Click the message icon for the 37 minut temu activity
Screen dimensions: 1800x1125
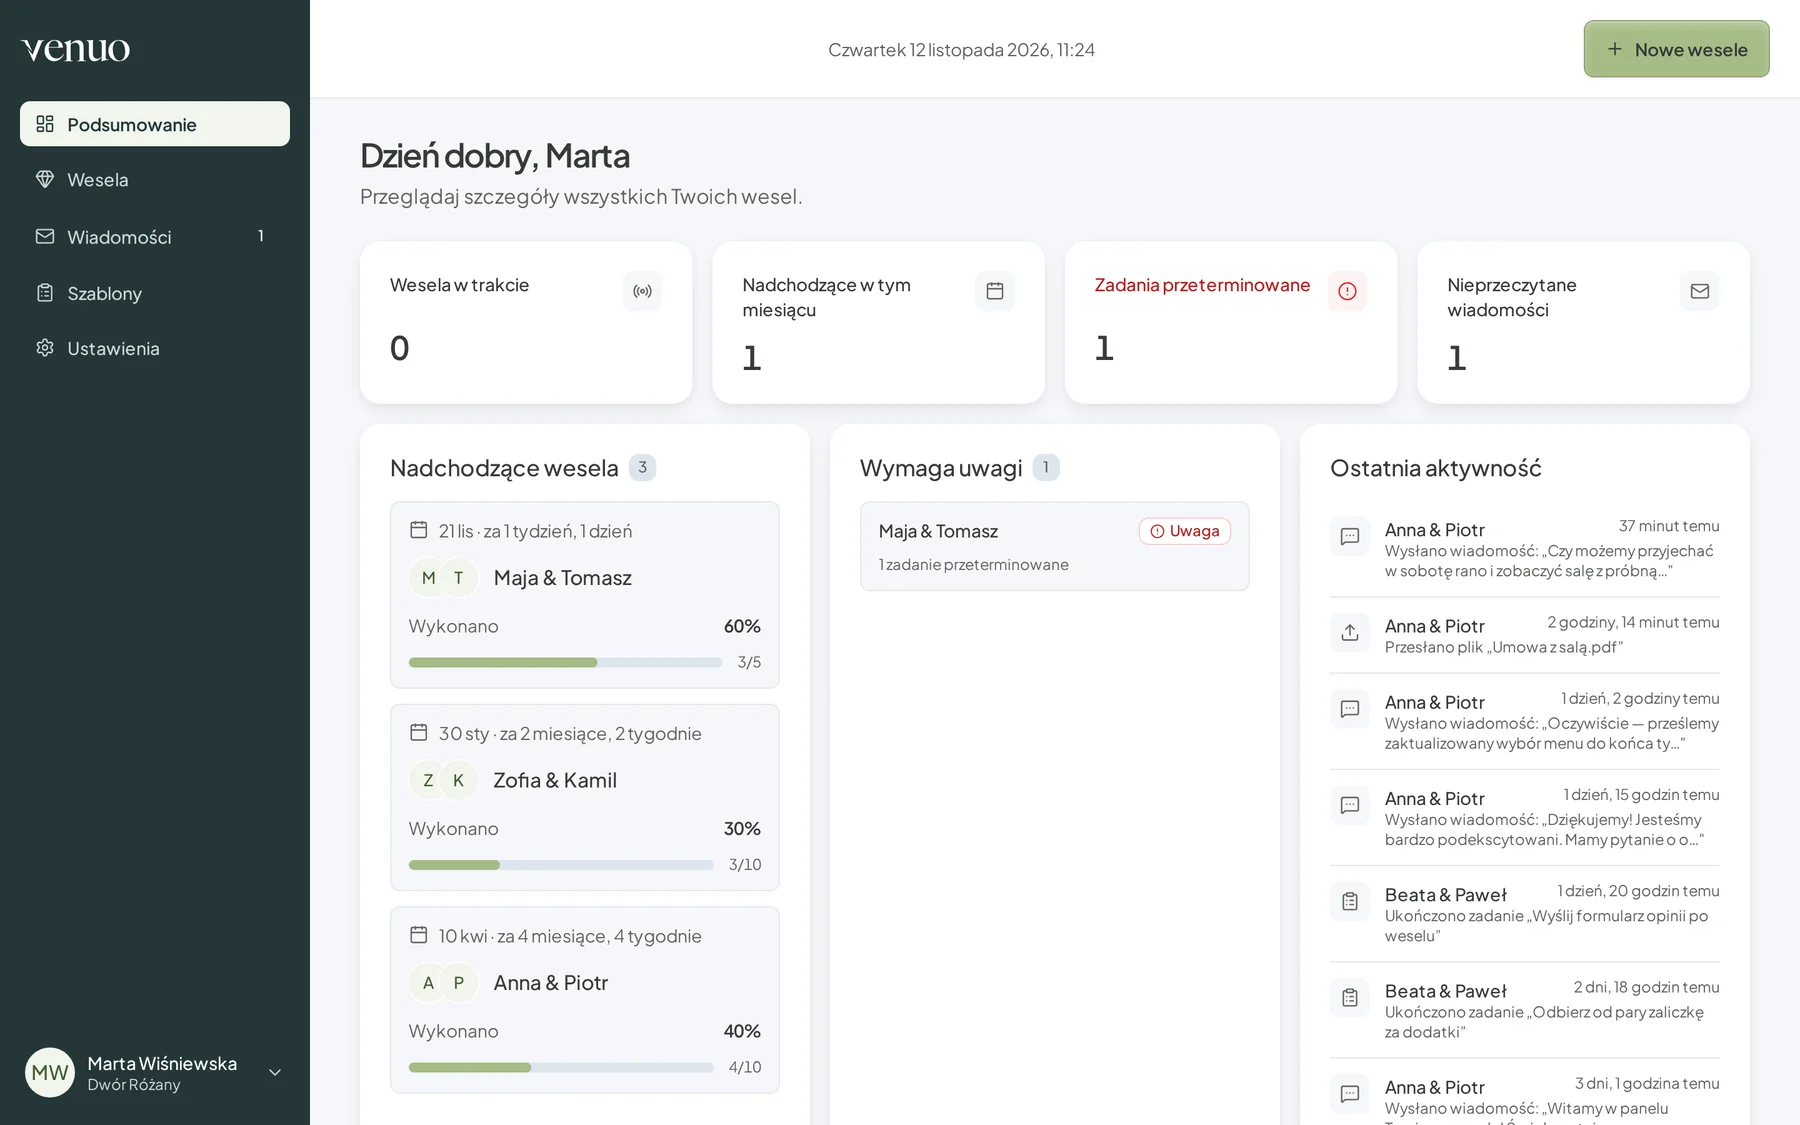pyautogui.click(x=1350, y=536)
